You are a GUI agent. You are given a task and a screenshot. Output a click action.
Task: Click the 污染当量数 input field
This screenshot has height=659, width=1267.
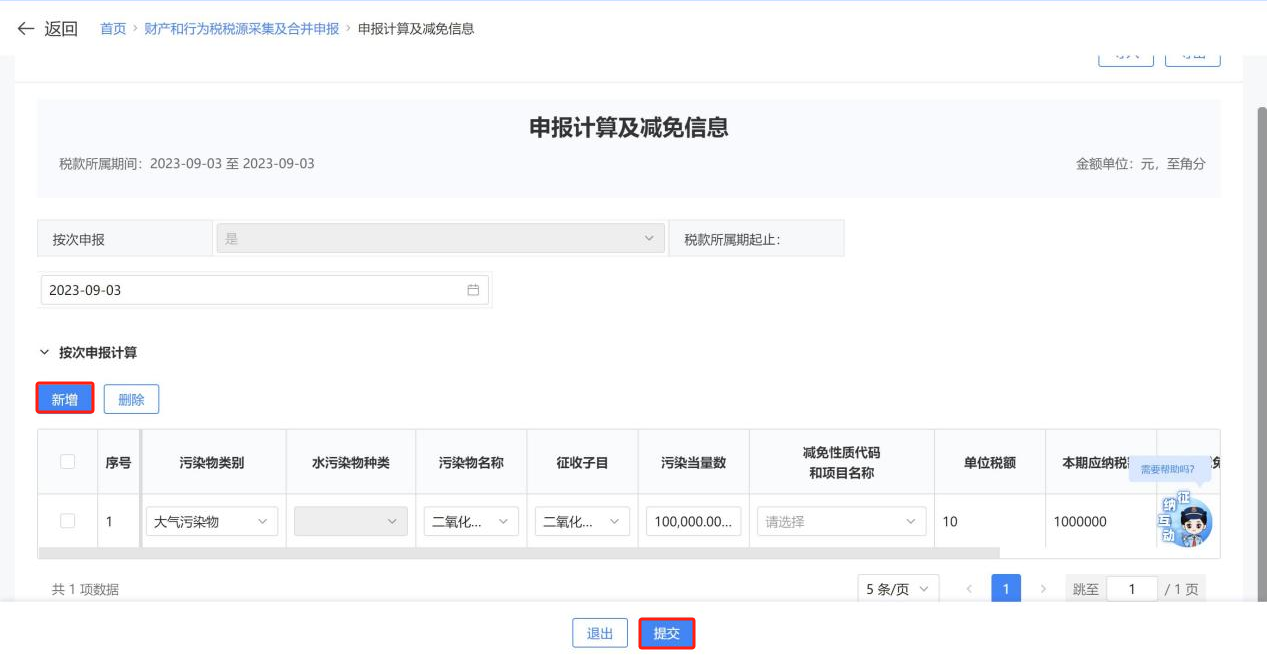tap(693, 521)
